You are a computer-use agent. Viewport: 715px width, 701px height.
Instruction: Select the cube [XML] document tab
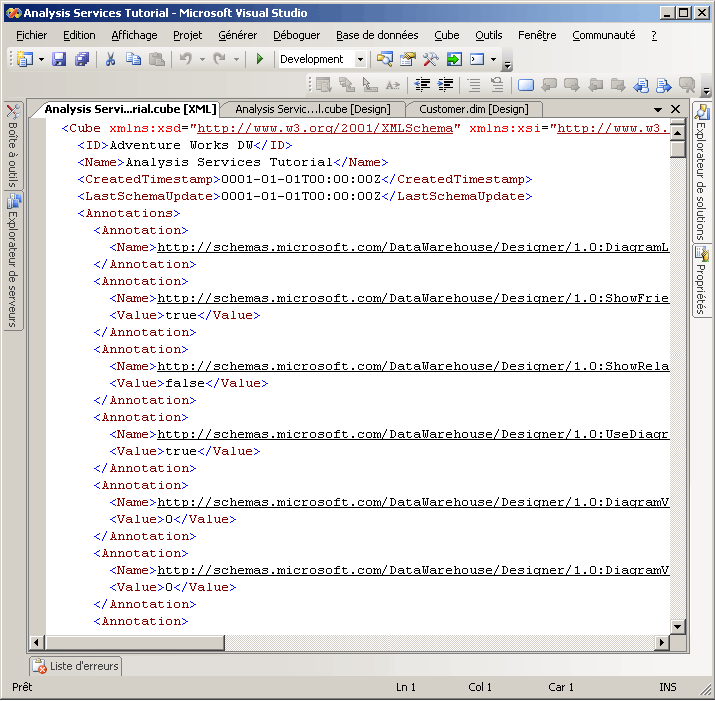tap(130, 109)
